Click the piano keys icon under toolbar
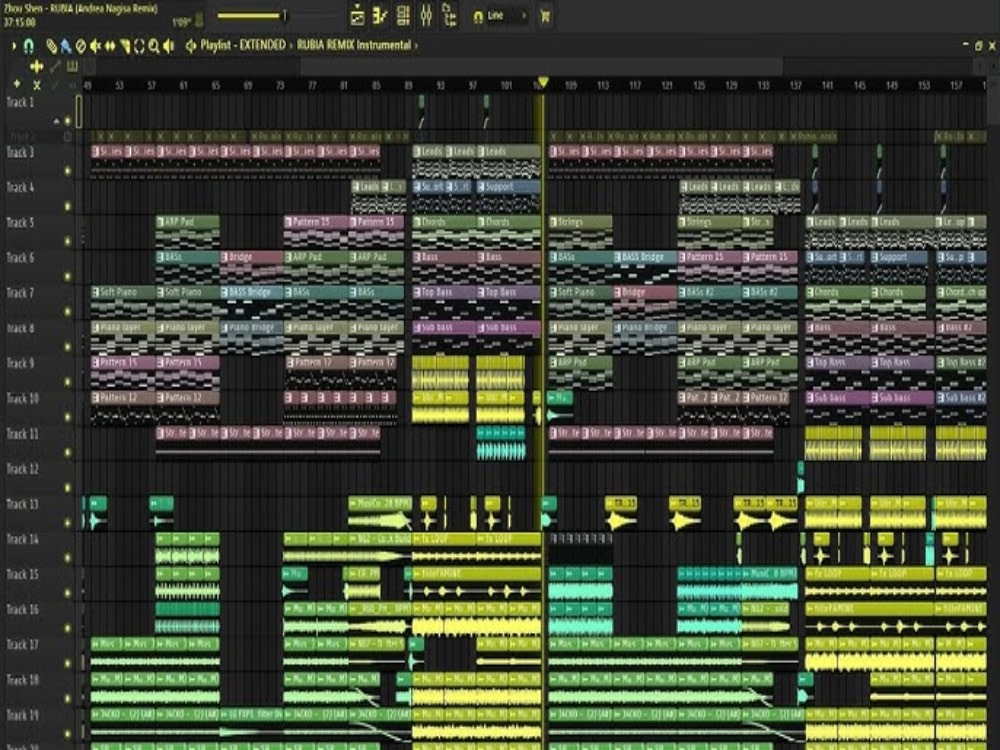Viewport: 1000px width, 750px height. [x=72, y=66]
